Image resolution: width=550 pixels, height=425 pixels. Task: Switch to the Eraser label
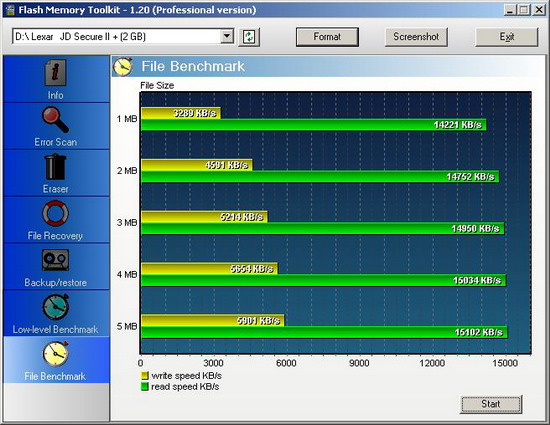[55, 189]
